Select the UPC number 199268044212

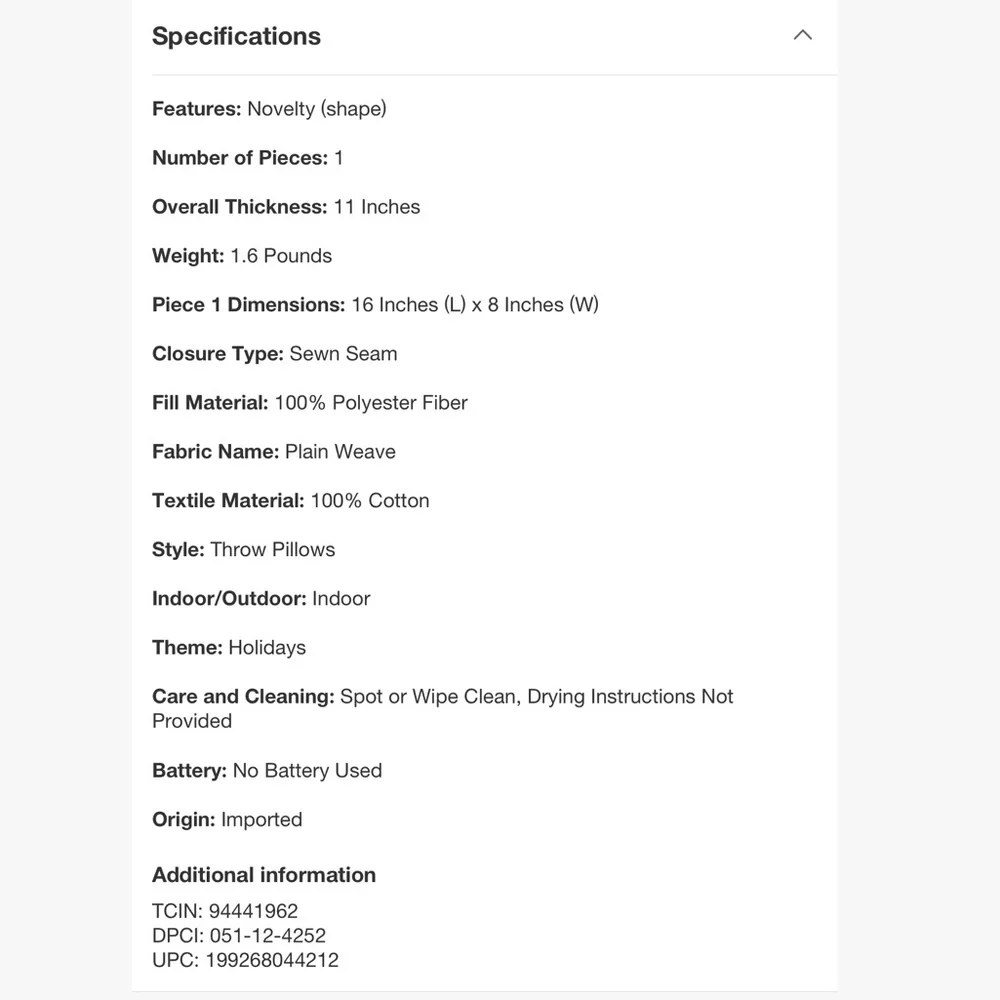click(x=272, y=960)
